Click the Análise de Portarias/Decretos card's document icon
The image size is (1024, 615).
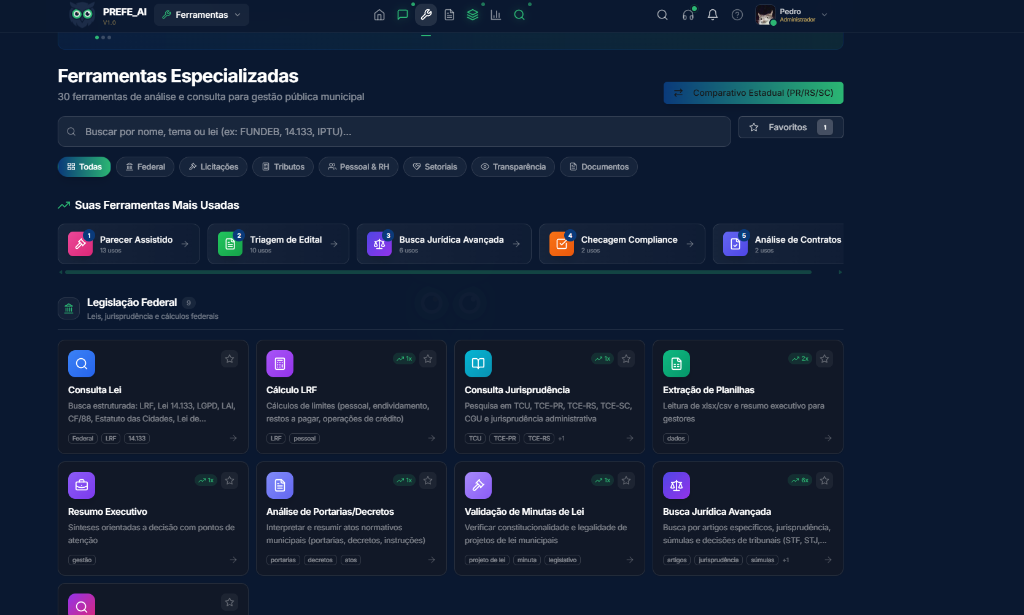point(280,485)
